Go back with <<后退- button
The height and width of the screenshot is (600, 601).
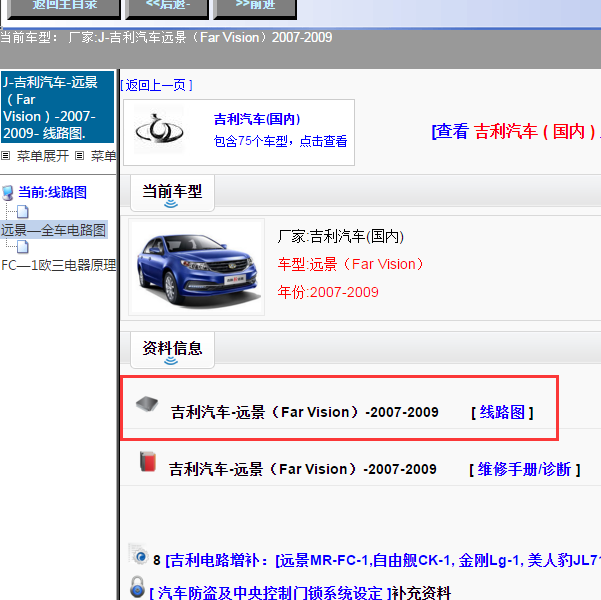pos(167,8)
